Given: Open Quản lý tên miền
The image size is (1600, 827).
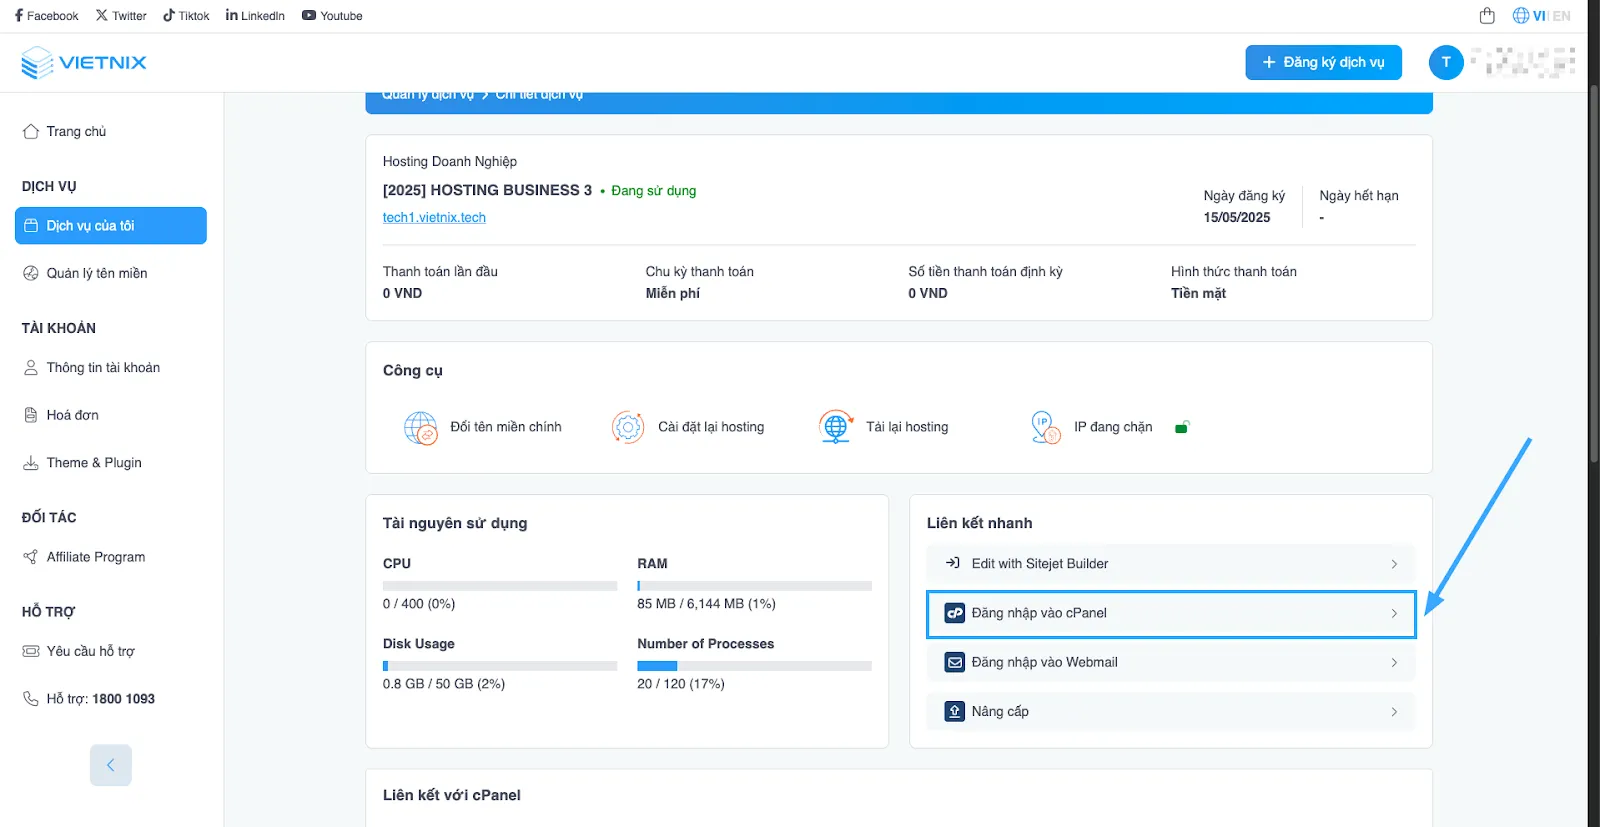Looking at the screenshot, I should click(97, 273).
